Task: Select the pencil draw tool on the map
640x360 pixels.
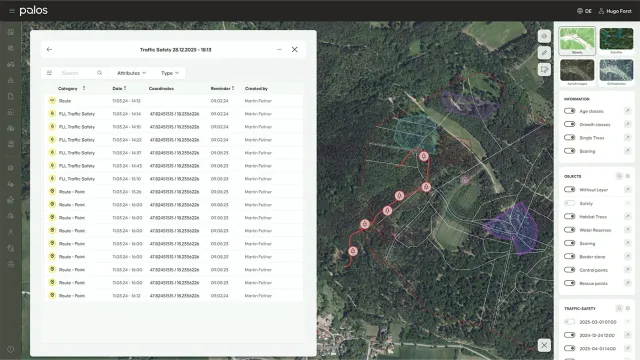Action: click(544, 53)
